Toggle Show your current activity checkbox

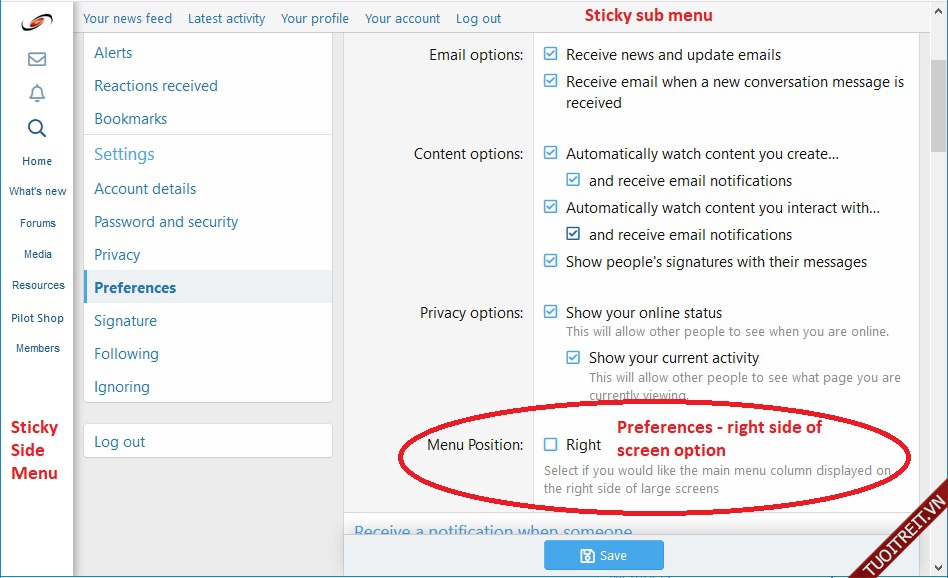[x=573, y=357]
